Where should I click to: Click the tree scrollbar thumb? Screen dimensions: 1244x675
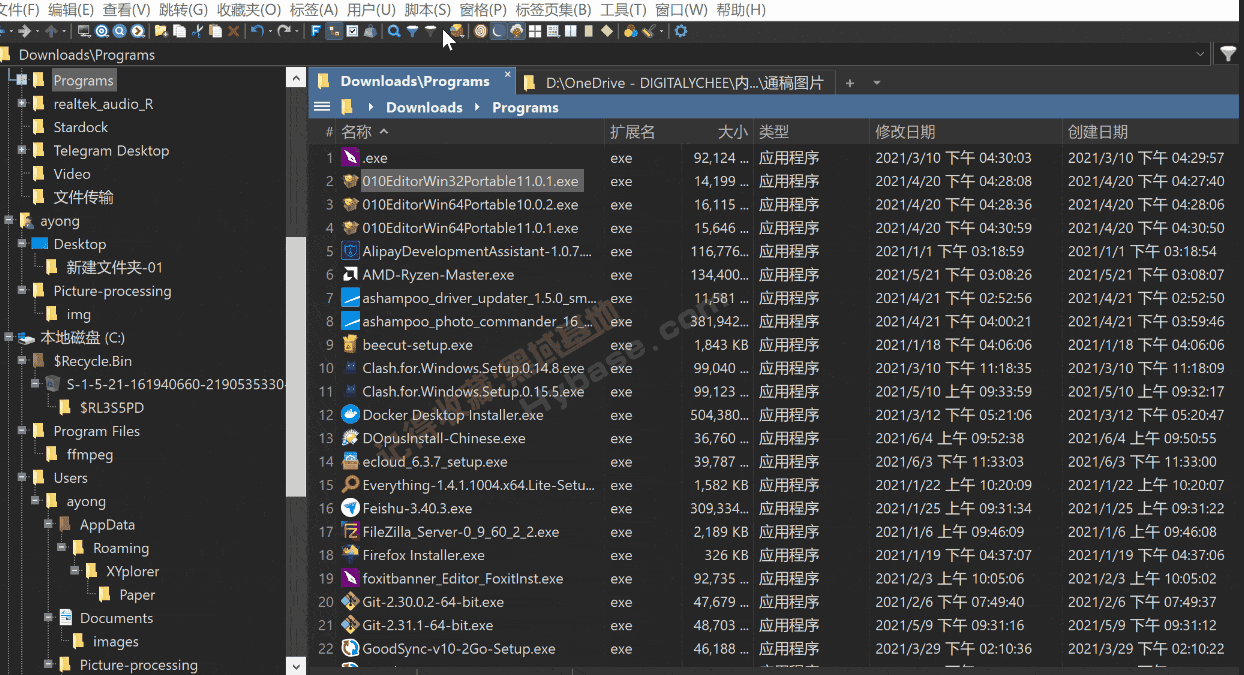tap(295, 366)
